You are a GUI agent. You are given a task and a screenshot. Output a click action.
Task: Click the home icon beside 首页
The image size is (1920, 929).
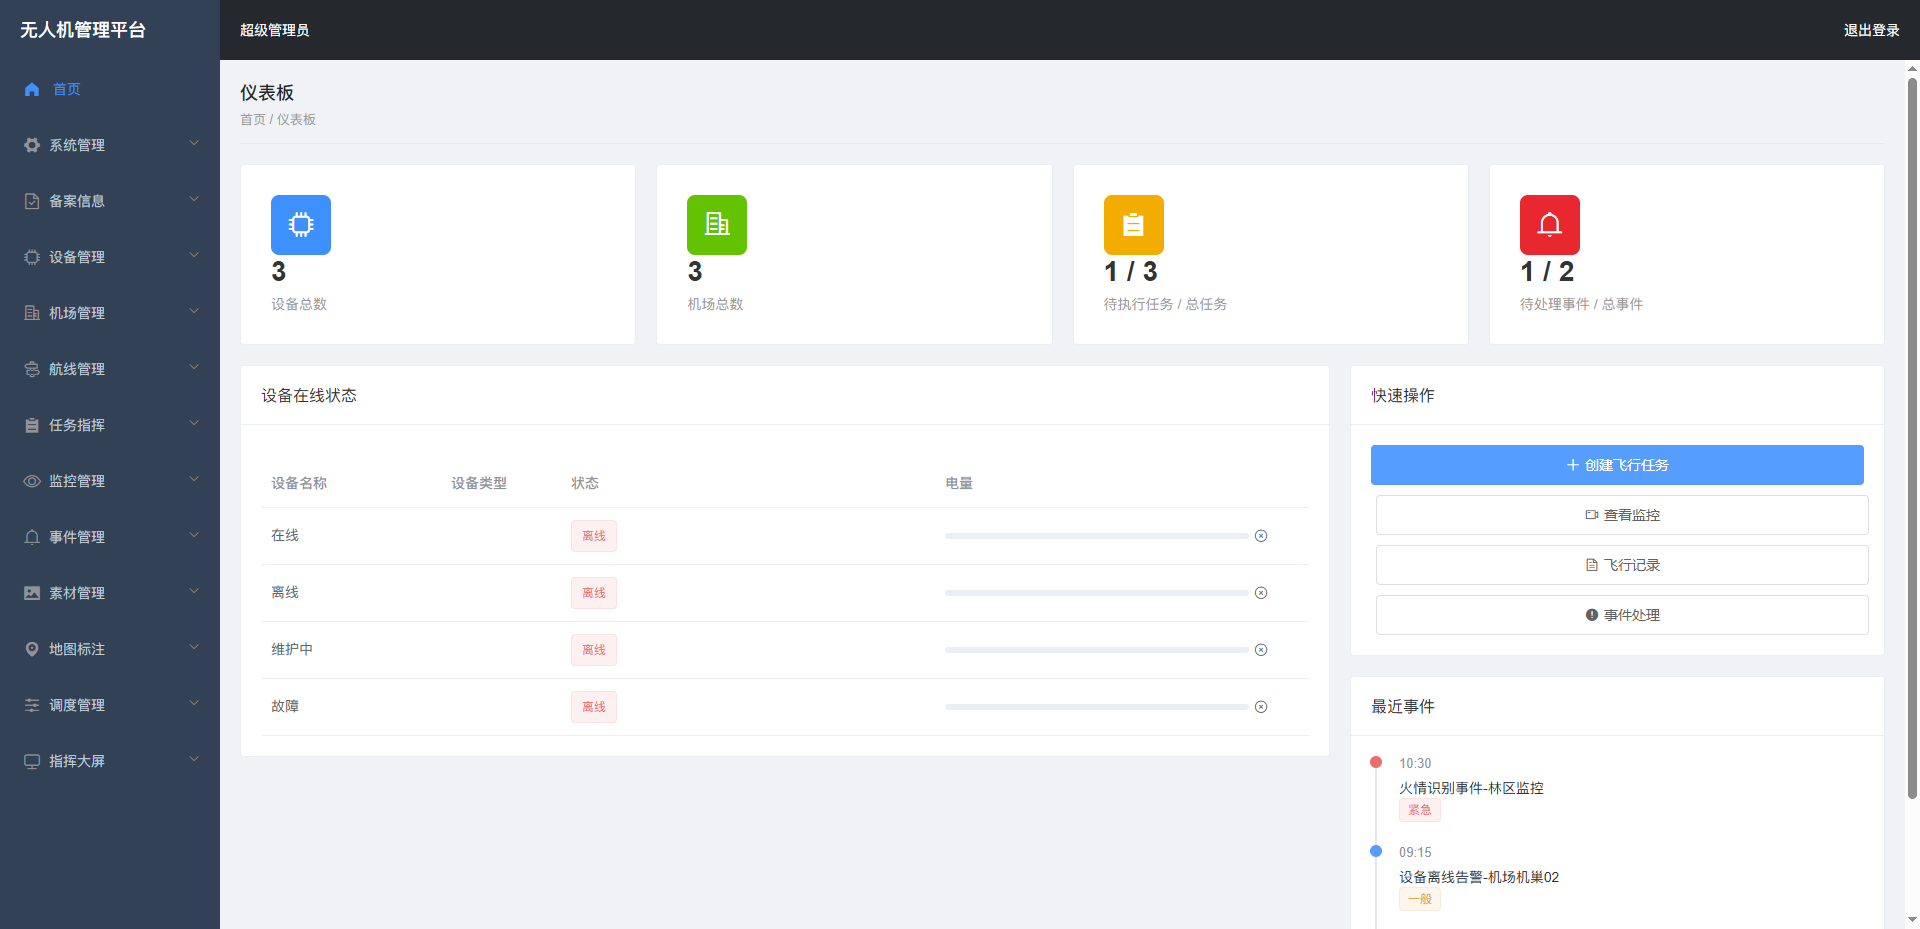coord(32,90)
